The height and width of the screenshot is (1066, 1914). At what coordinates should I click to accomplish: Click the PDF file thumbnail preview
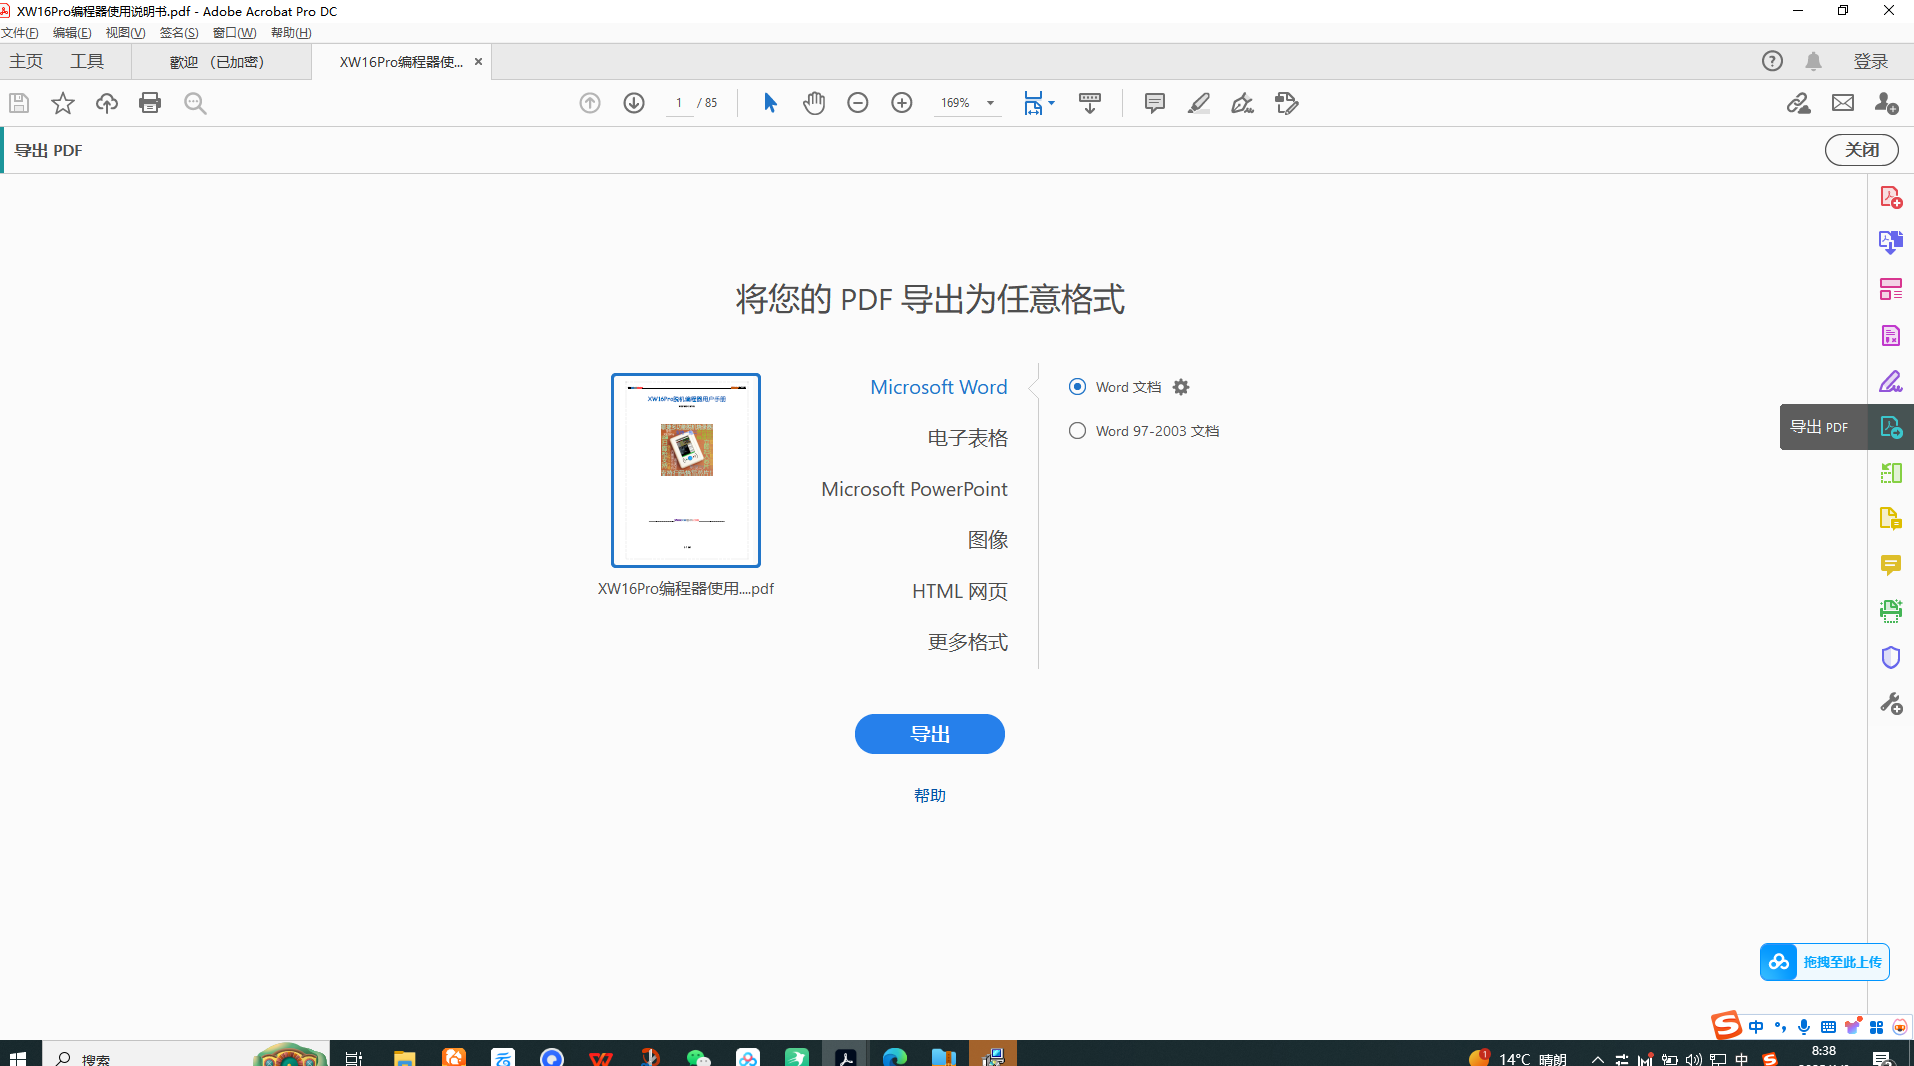click(x=686, y=470)
